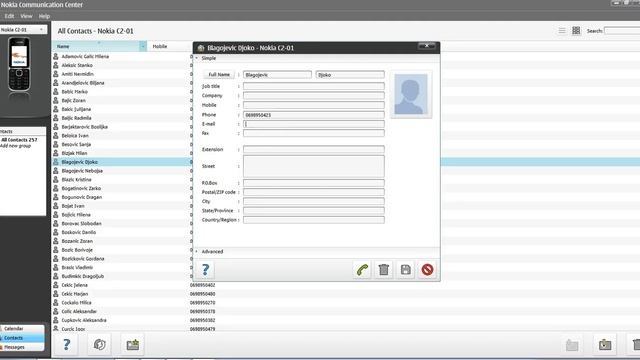This screenshot has width=640, height=360.
Task: Click the Extension input field
Action: click(x=313, y=149)
